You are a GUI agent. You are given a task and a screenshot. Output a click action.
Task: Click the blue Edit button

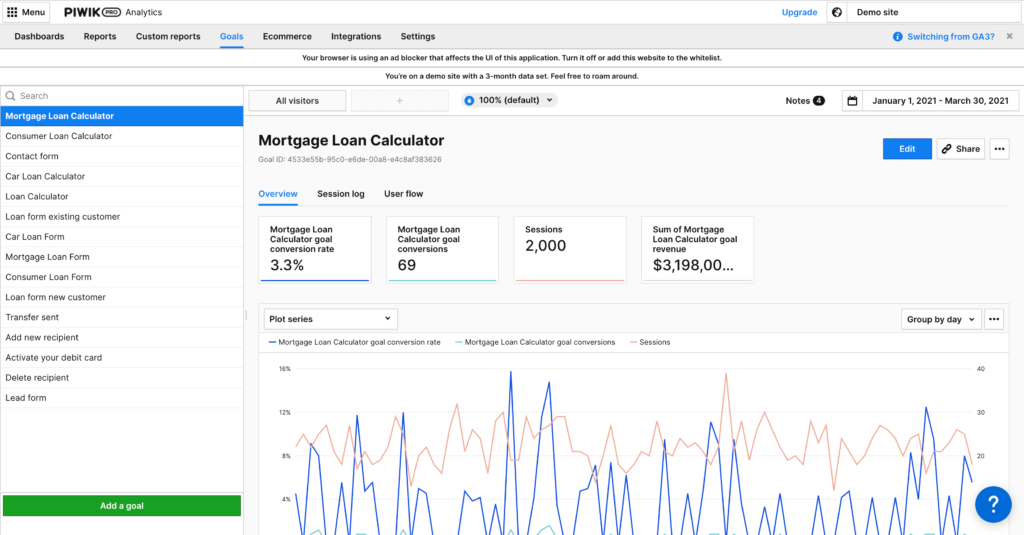(906, 149)
